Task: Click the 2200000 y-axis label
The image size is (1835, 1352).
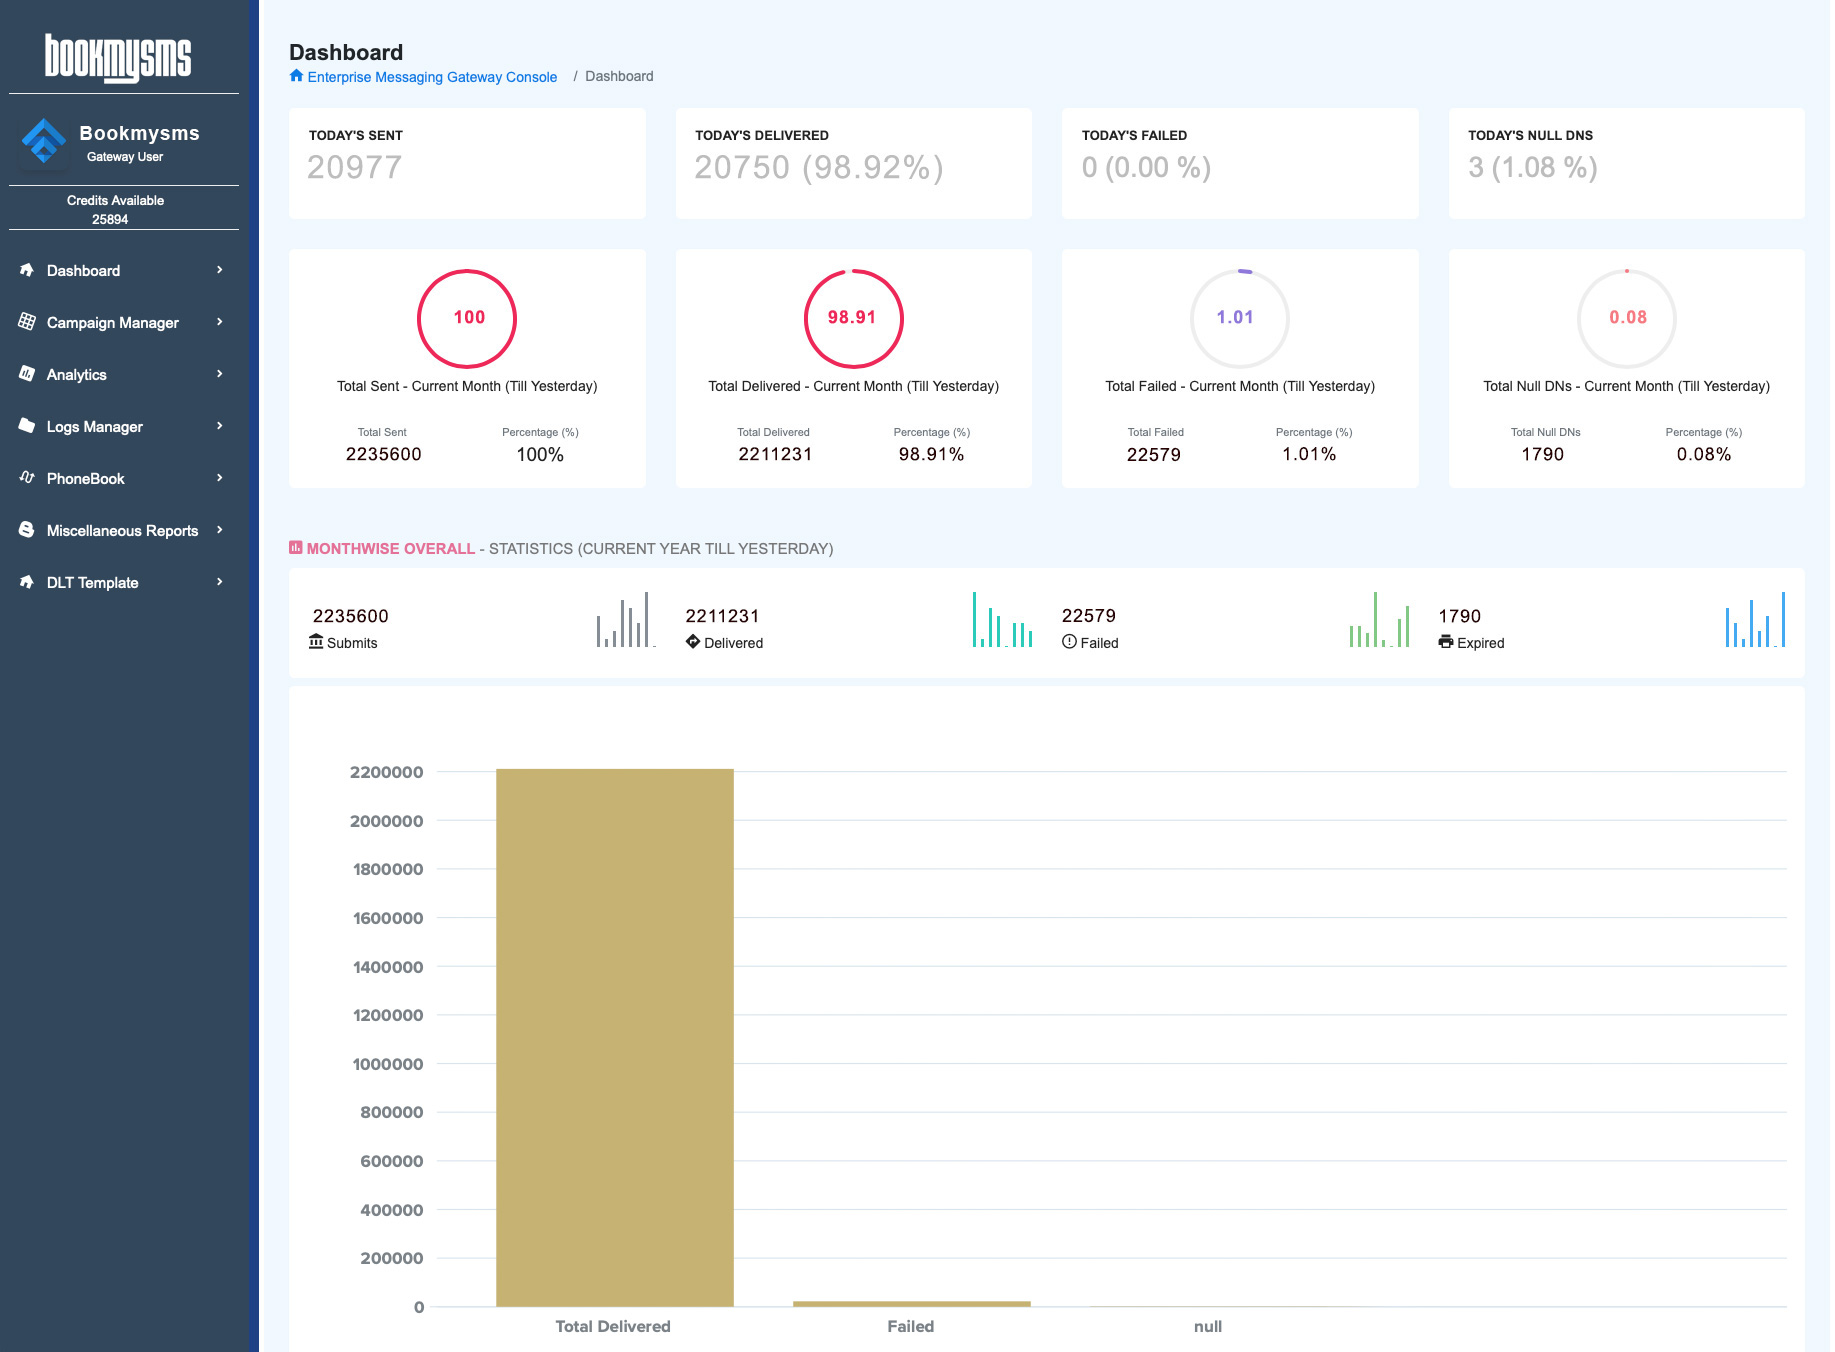Action: pos(387,772)
